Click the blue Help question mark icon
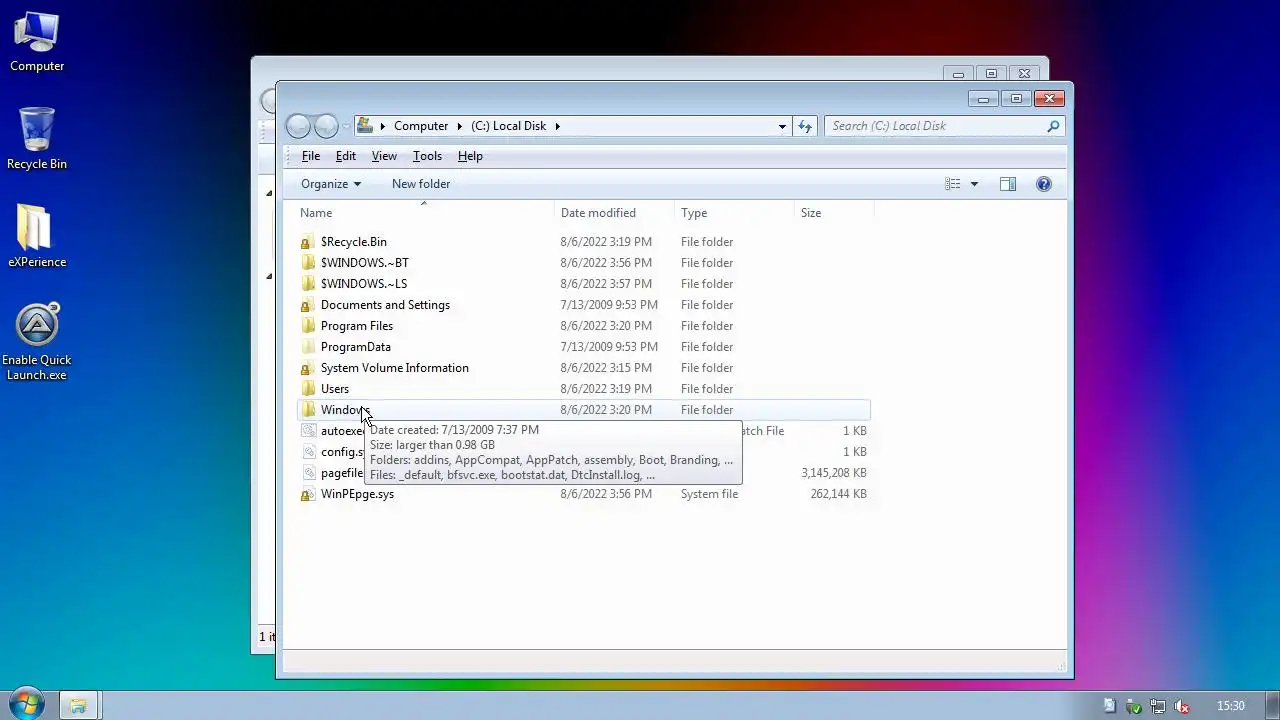1280x720 pixels. pyautogui.click(x=1044, y=184)
